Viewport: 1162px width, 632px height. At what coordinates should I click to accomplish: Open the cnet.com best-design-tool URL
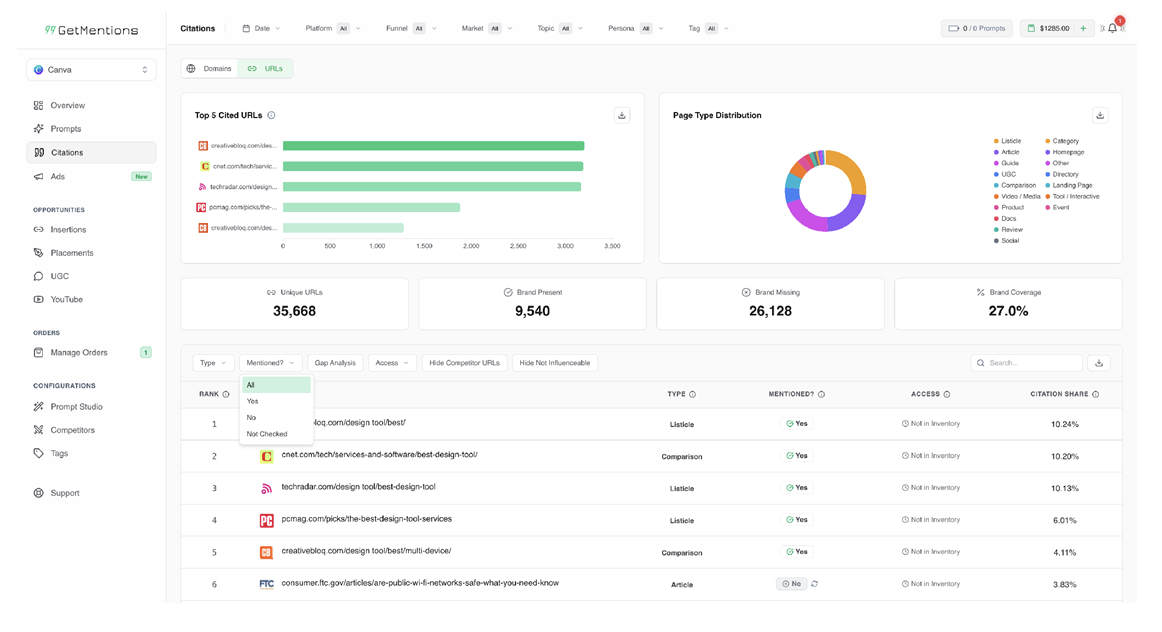tap(379, 455)
